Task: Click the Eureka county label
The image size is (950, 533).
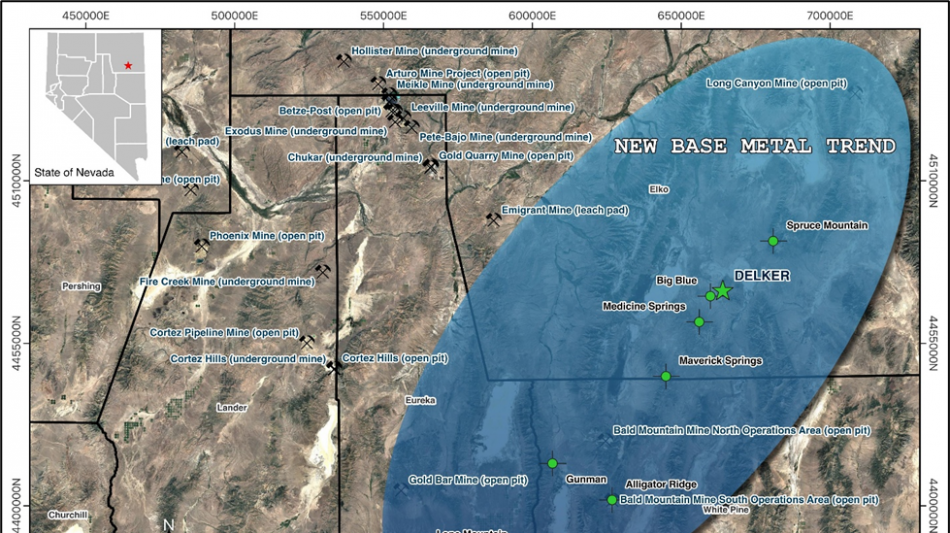Action: pos(420,400)
